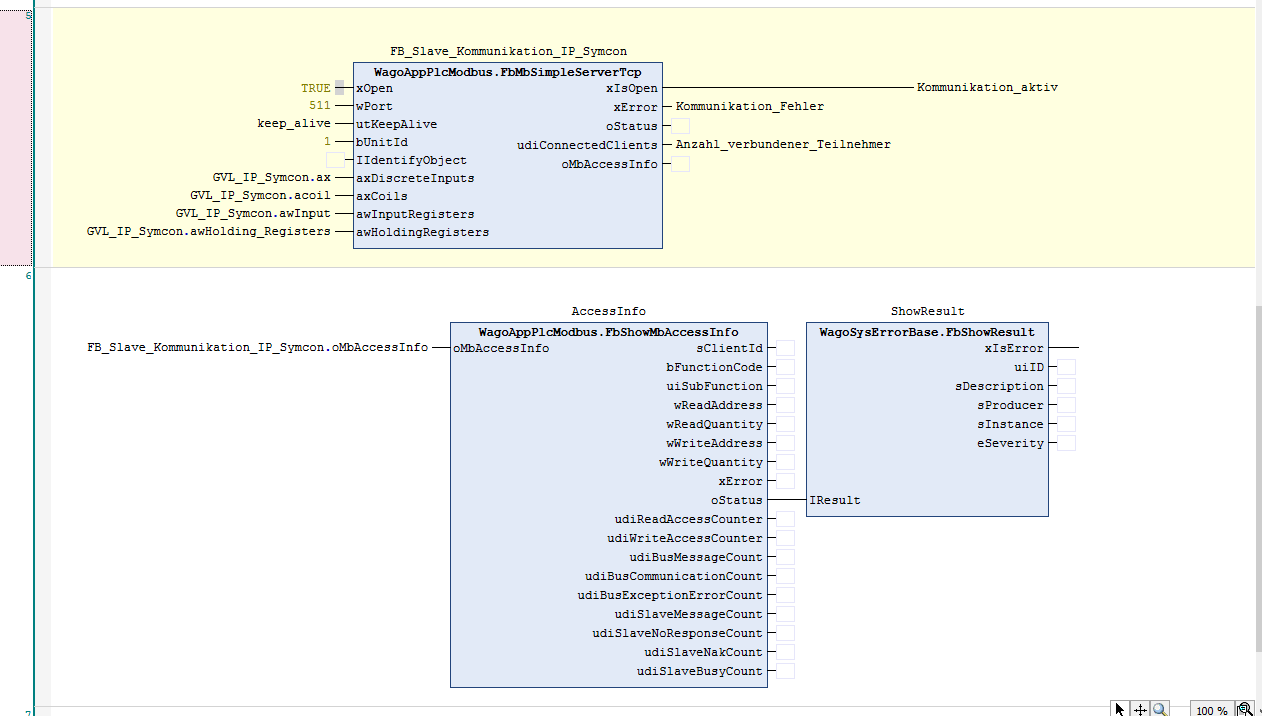Click the empty udiBusMessageCount output box
The width and height of the screenshot is (1262, 716).
tap(785, 557)
